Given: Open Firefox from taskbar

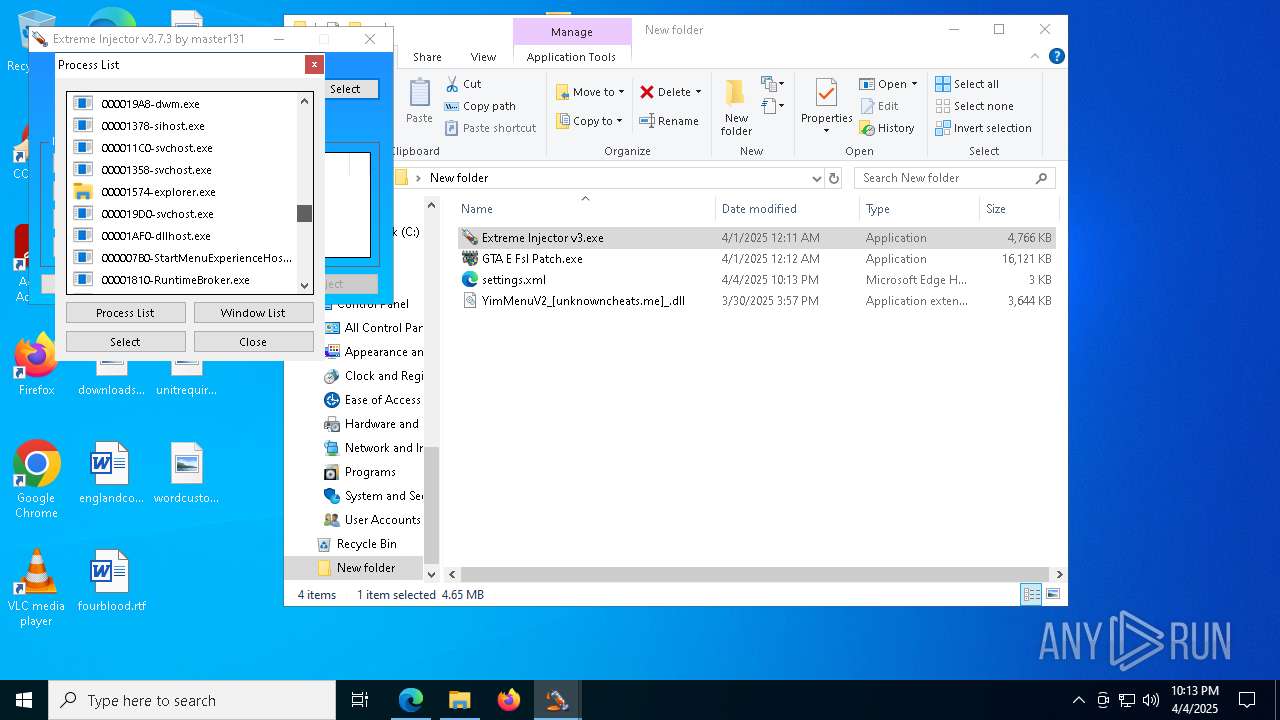Looking at the screenshot, I should pos(509,700).
